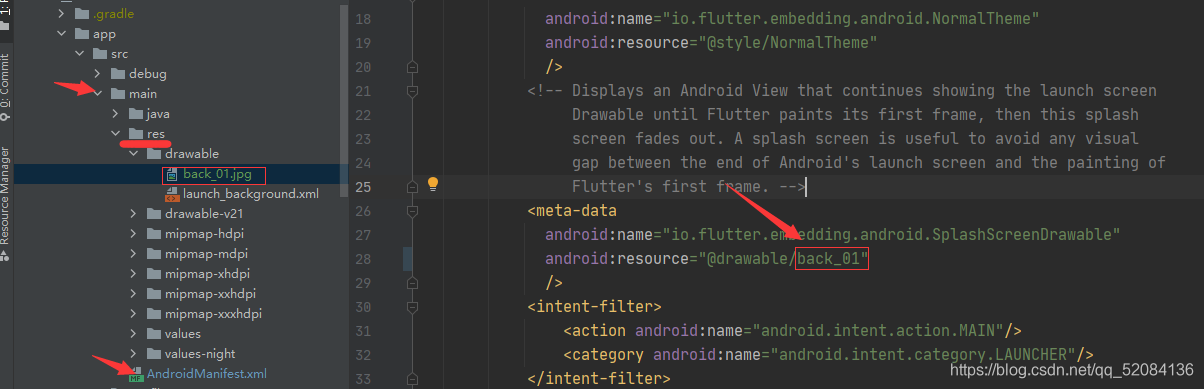Screen dimensions: 1204x389
Task: Collapse the app folder
Action: (62, 34)
